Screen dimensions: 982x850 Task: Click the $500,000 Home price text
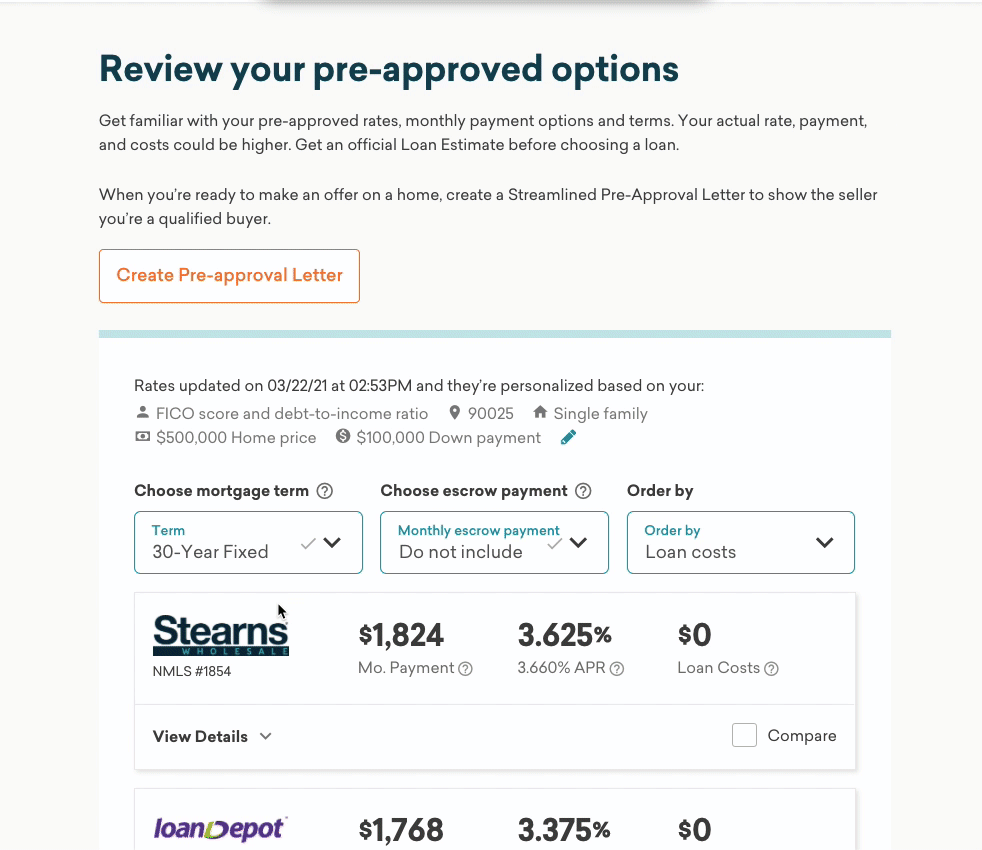click(x=236, y=438)
